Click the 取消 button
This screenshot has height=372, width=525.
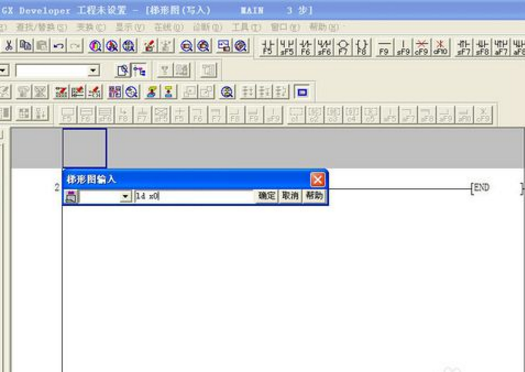coord(290,196)
